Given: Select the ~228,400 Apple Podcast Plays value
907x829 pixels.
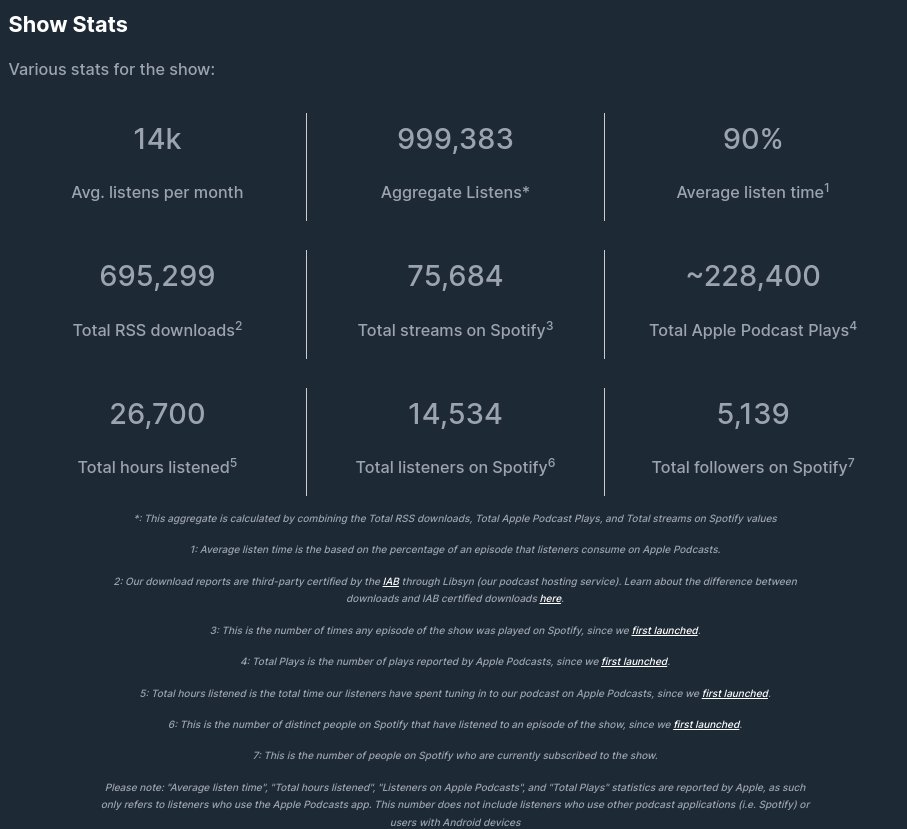Looking at the screenshot, I should [x=753, y=276].
